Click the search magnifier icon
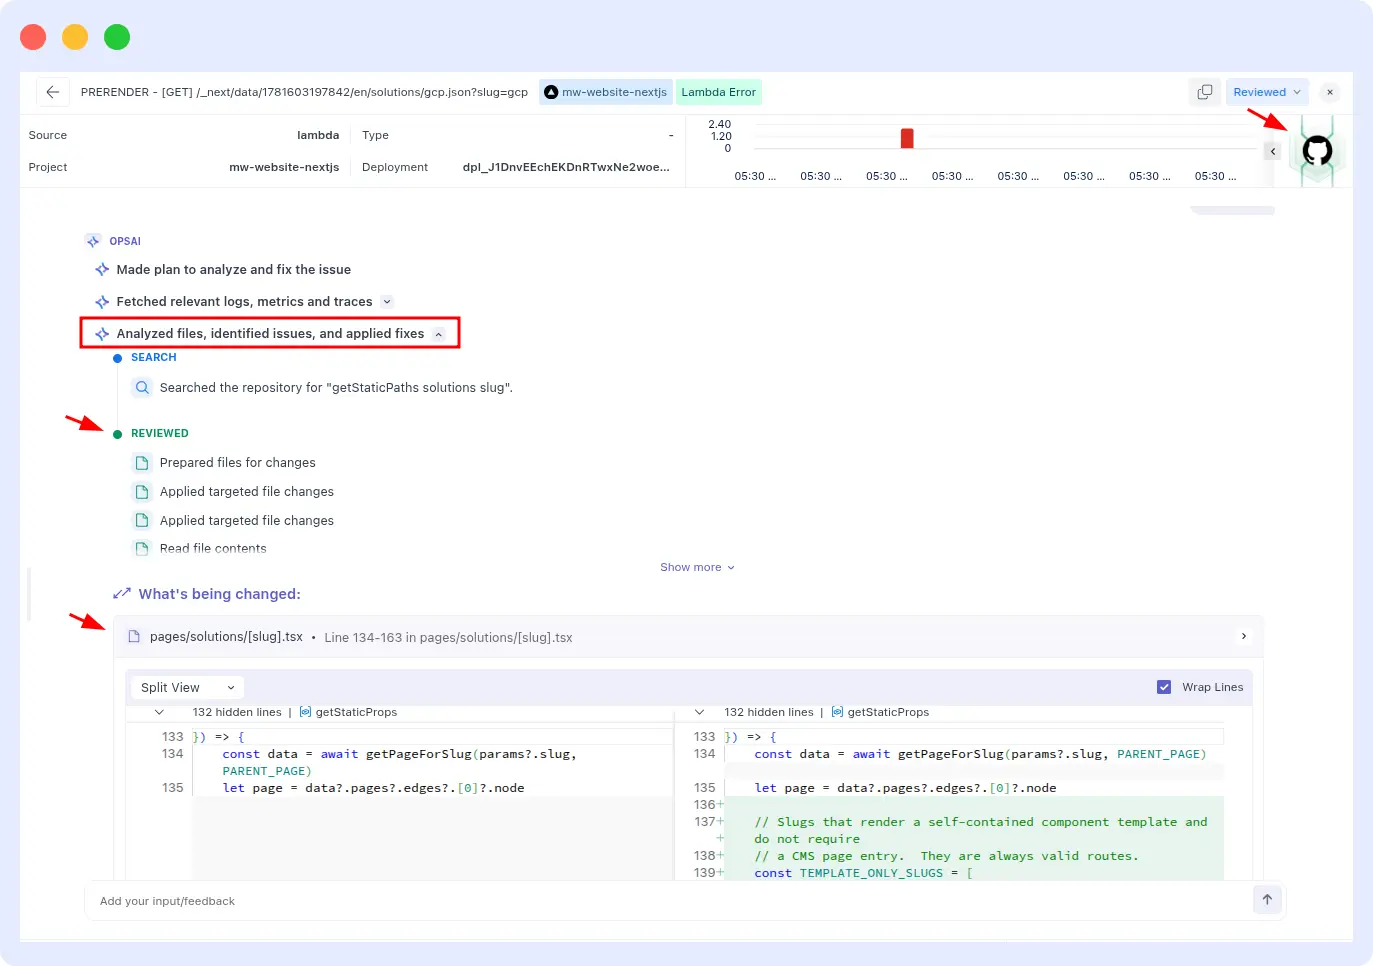1373x966 pixels. [142, 387]
